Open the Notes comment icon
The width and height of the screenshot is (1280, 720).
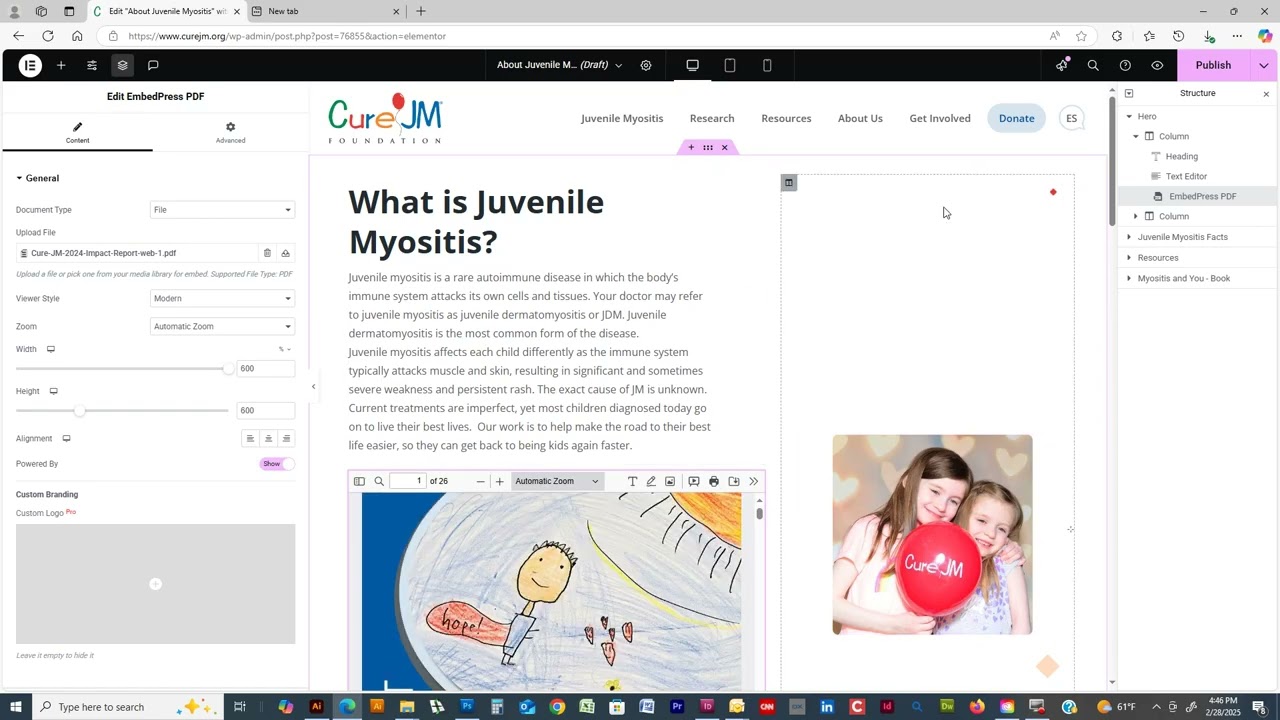coord(153,65)
